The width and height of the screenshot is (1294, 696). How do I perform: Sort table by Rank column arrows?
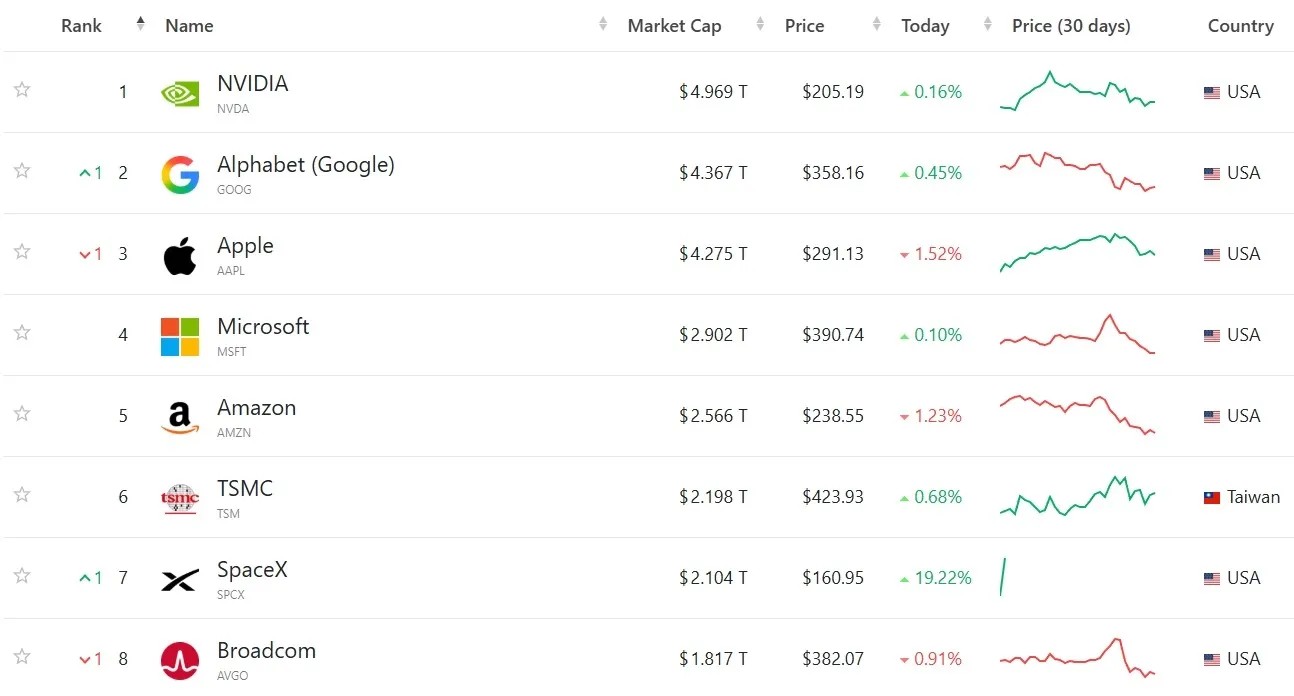140,25
